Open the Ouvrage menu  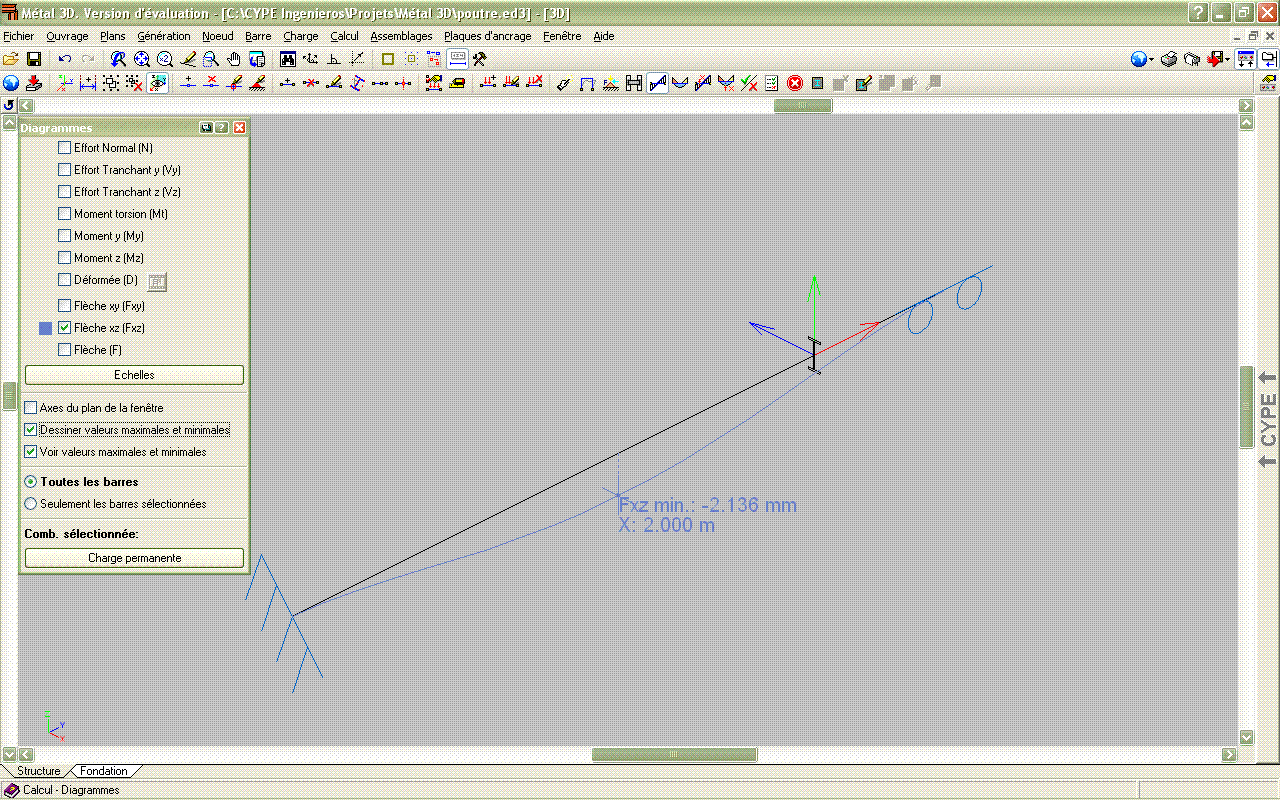[67, 36]
